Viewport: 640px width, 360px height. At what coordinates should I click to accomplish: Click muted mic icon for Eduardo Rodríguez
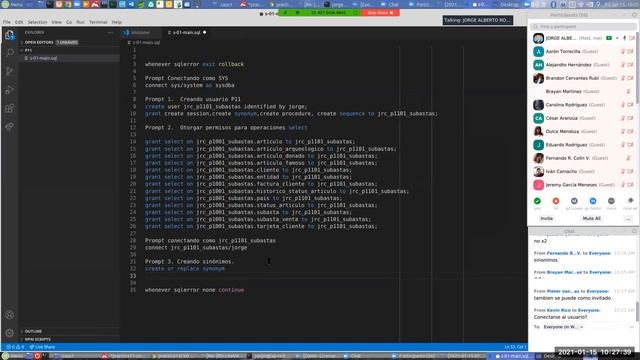623,145
